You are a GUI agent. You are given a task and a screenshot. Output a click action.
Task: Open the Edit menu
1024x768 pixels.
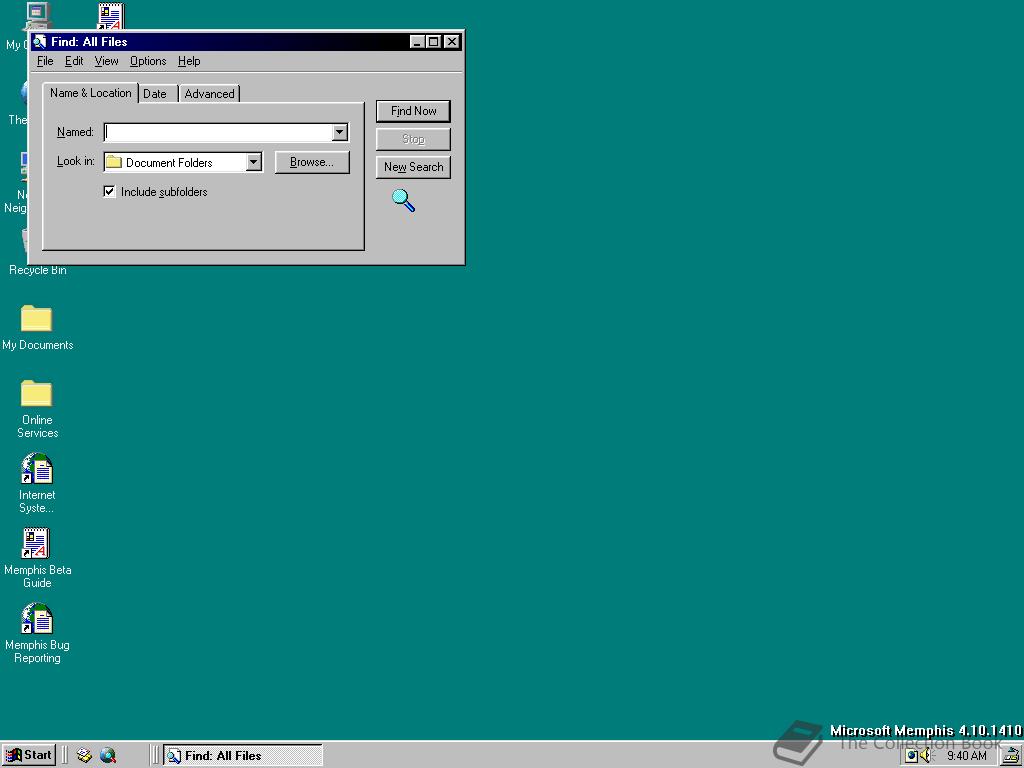coord(74,61)
